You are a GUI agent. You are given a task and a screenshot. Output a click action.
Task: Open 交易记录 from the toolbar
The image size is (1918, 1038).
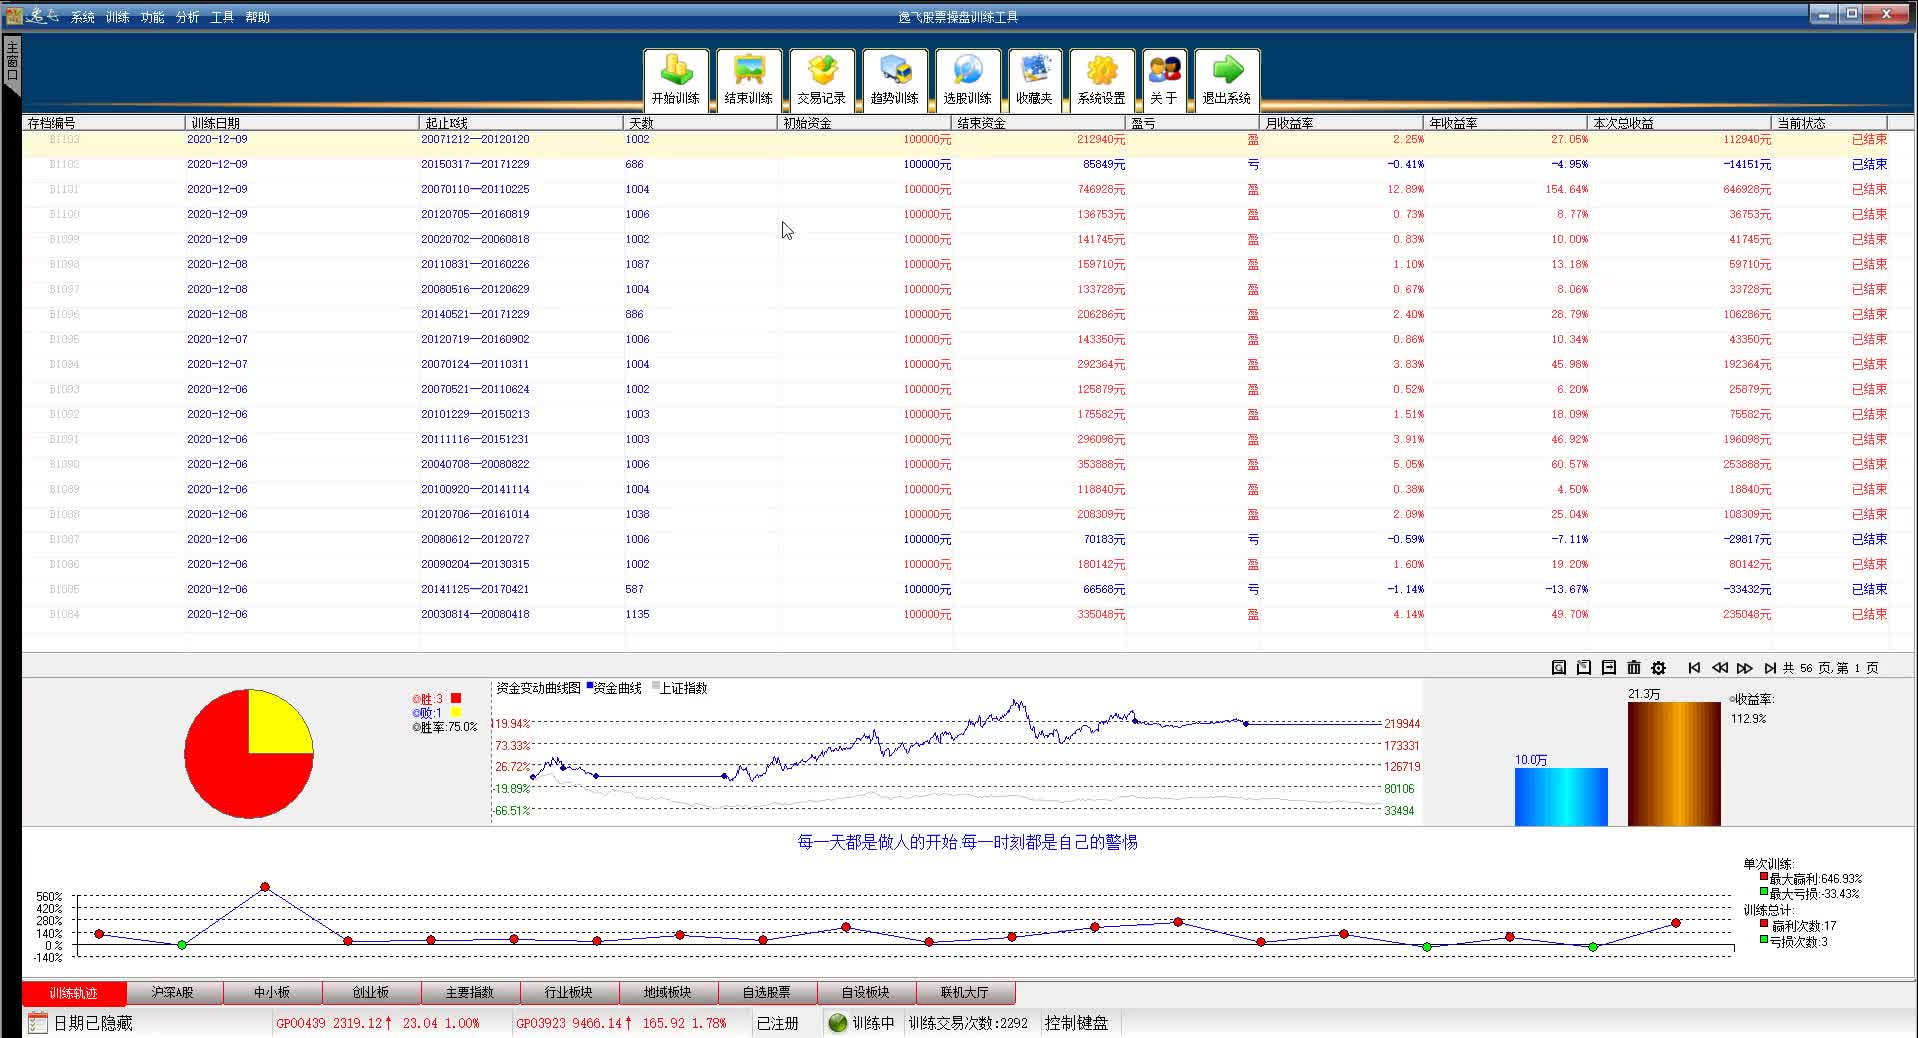822,79
